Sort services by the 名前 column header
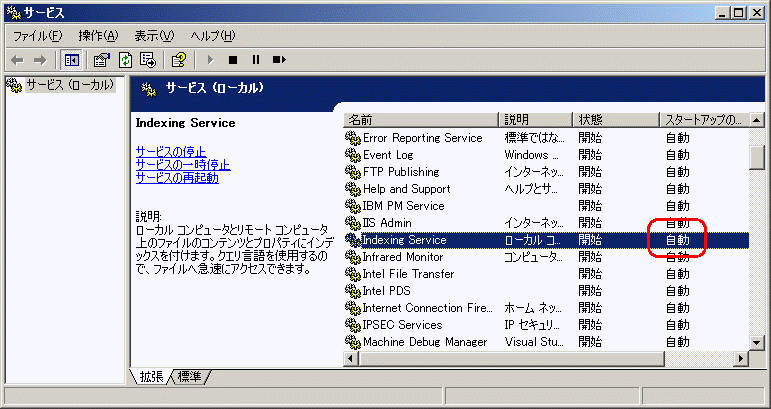Viewport: 771px width, 409px height. coord(420,120)
